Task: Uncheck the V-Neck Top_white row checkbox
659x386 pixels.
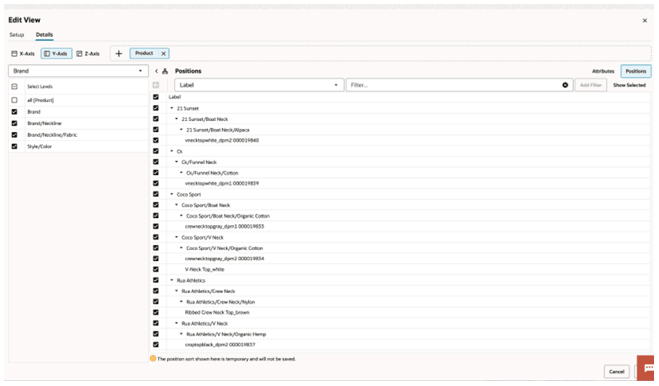Action: [x=156, y=269]
